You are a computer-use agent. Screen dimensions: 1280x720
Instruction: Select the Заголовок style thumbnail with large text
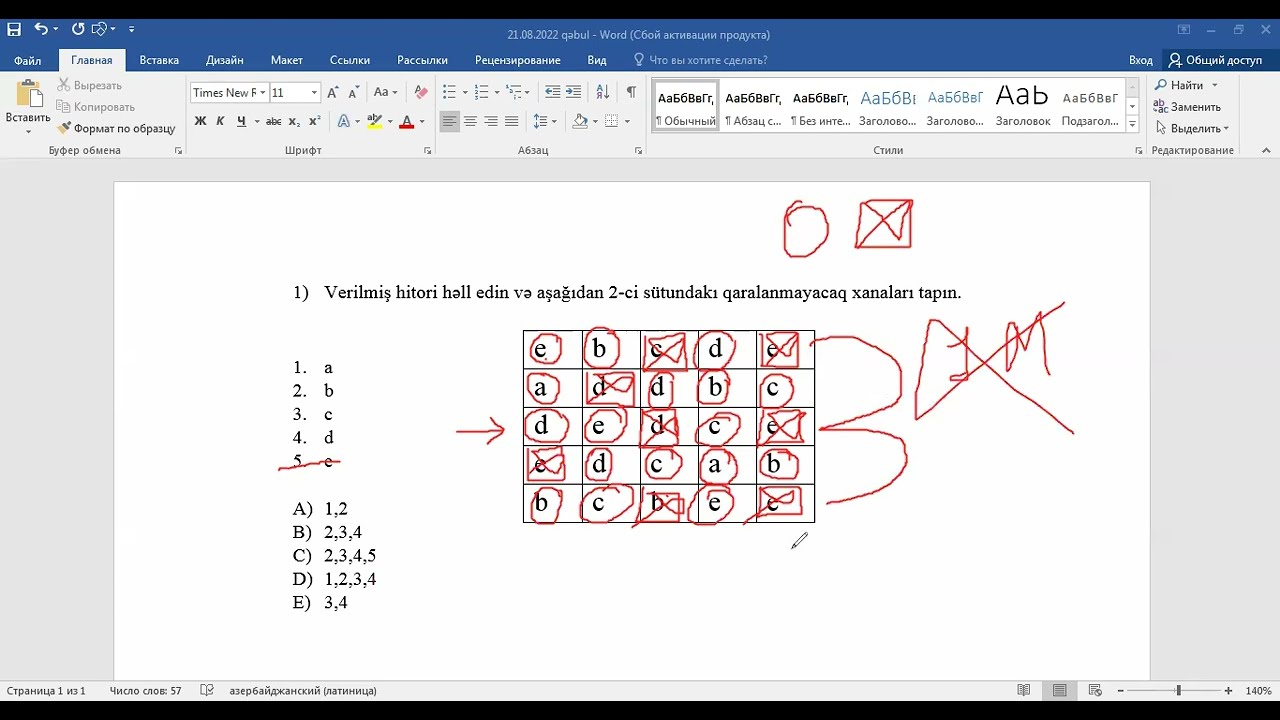(x=1022, y=106)
